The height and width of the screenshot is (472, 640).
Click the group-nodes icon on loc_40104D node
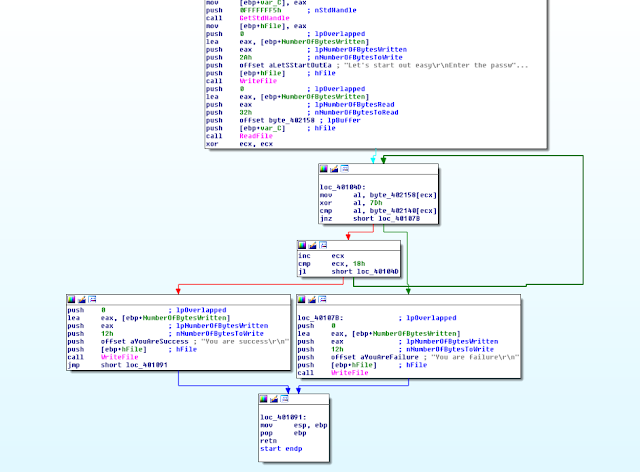point(344,169)
